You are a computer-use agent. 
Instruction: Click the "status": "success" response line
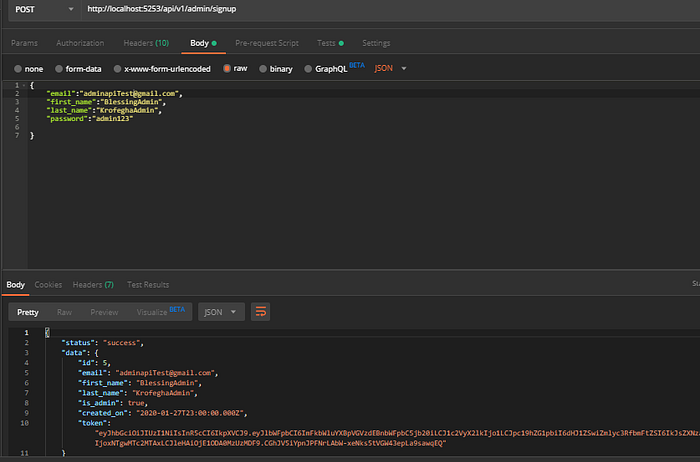[103, 343]
